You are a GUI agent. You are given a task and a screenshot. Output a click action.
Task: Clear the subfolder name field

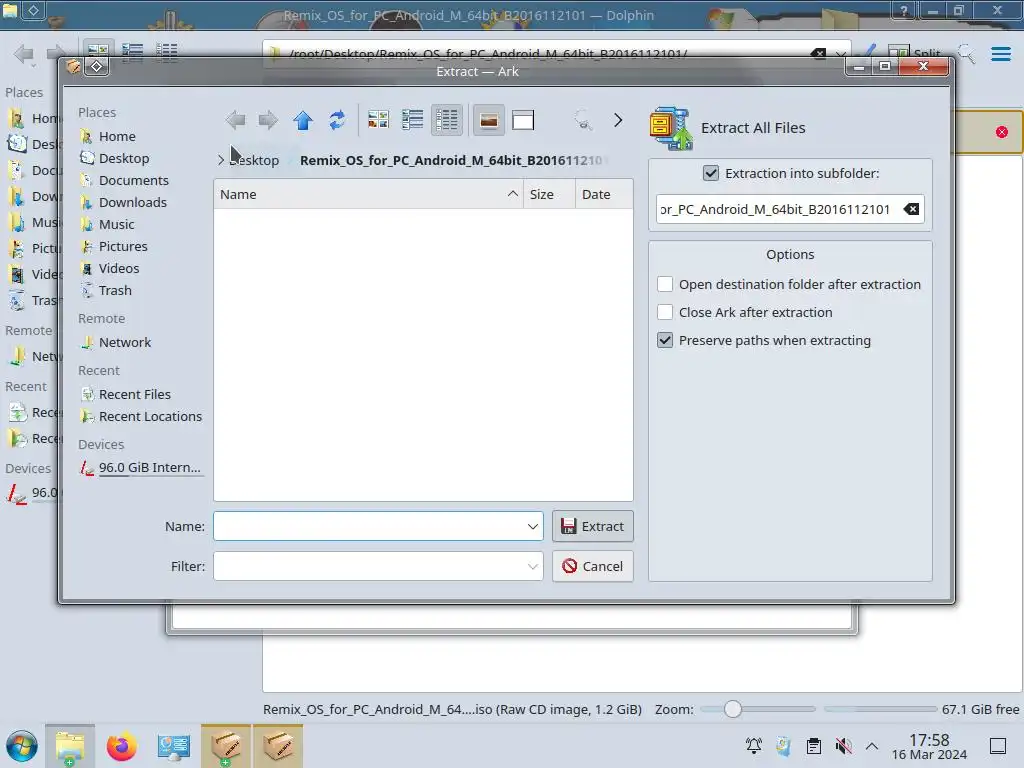(x=911, y=209)
